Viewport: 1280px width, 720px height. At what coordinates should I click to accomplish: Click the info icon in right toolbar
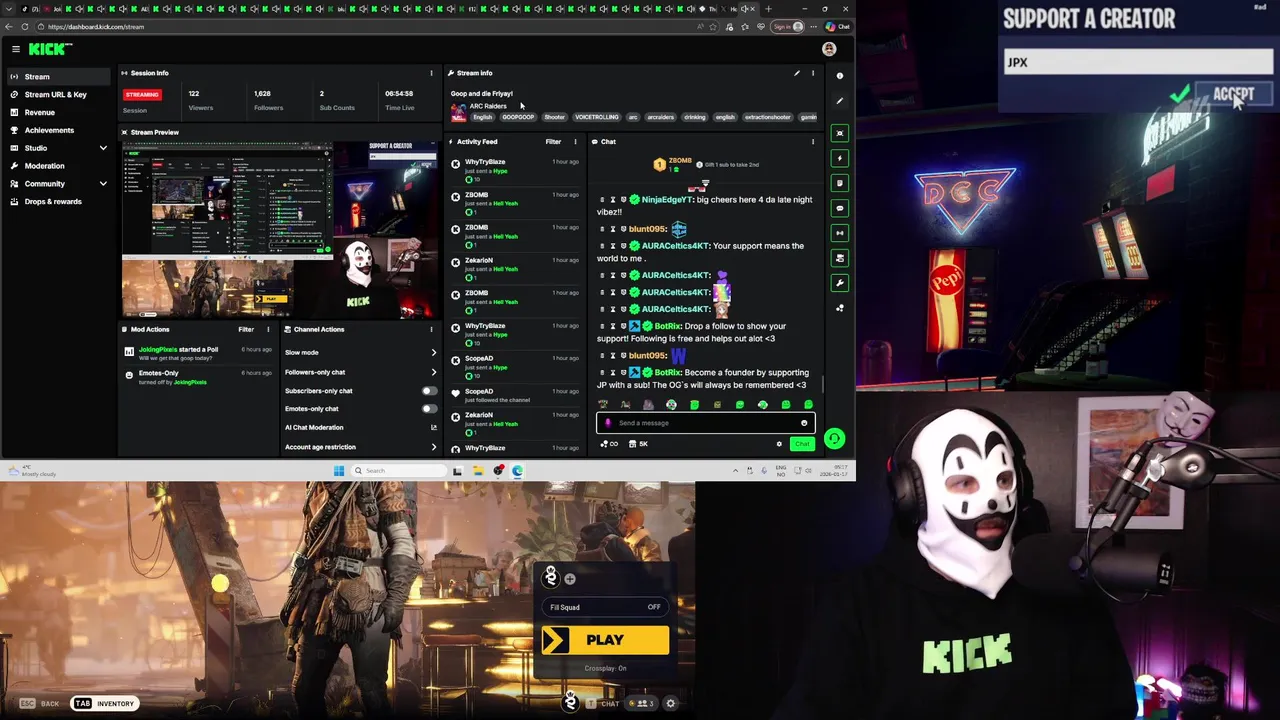840,76
